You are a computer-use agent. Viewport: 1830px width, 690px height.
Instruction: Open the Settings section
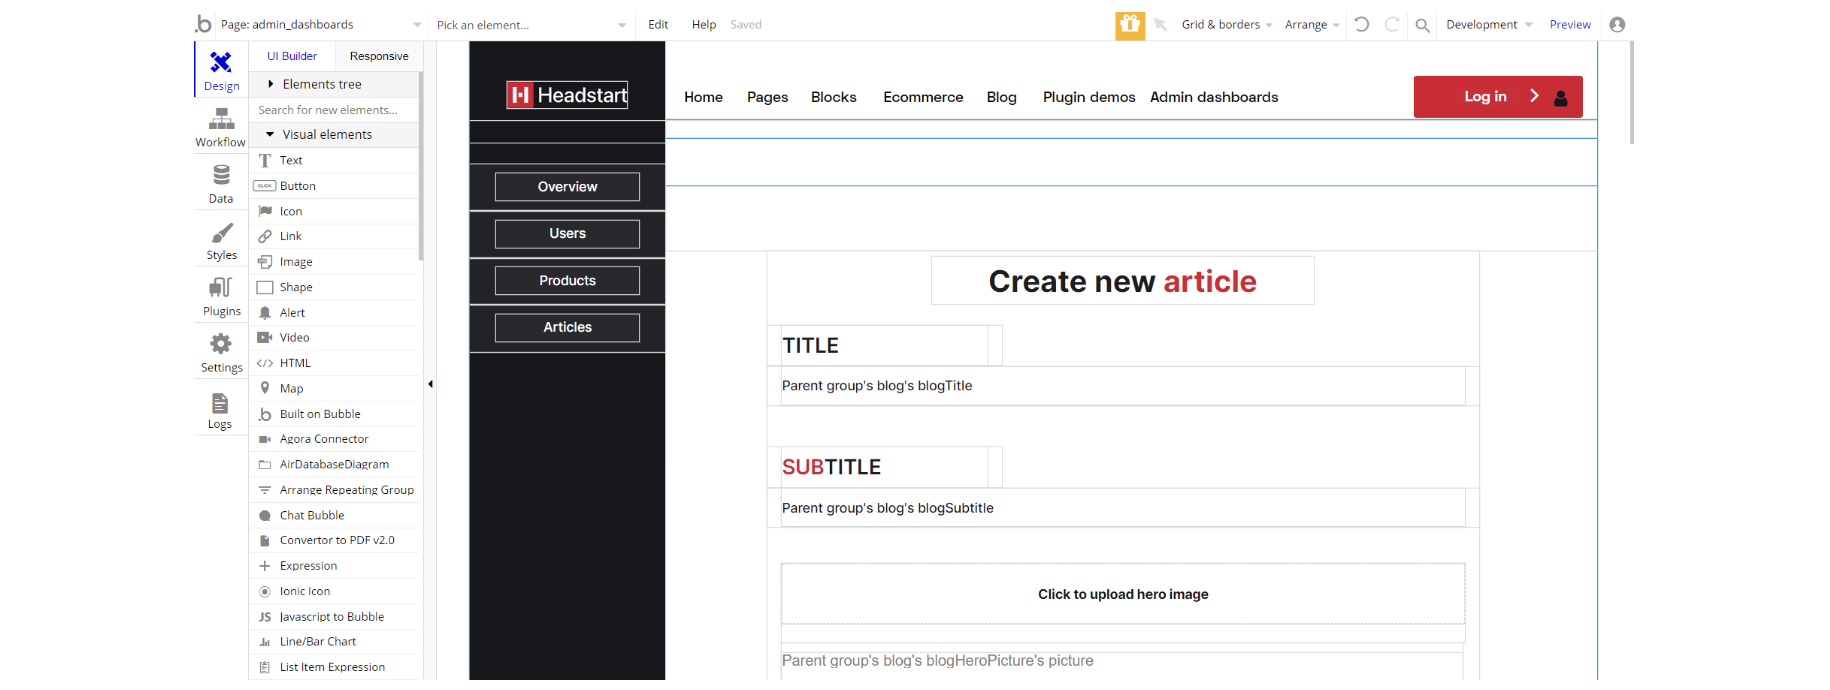[221, 352]
